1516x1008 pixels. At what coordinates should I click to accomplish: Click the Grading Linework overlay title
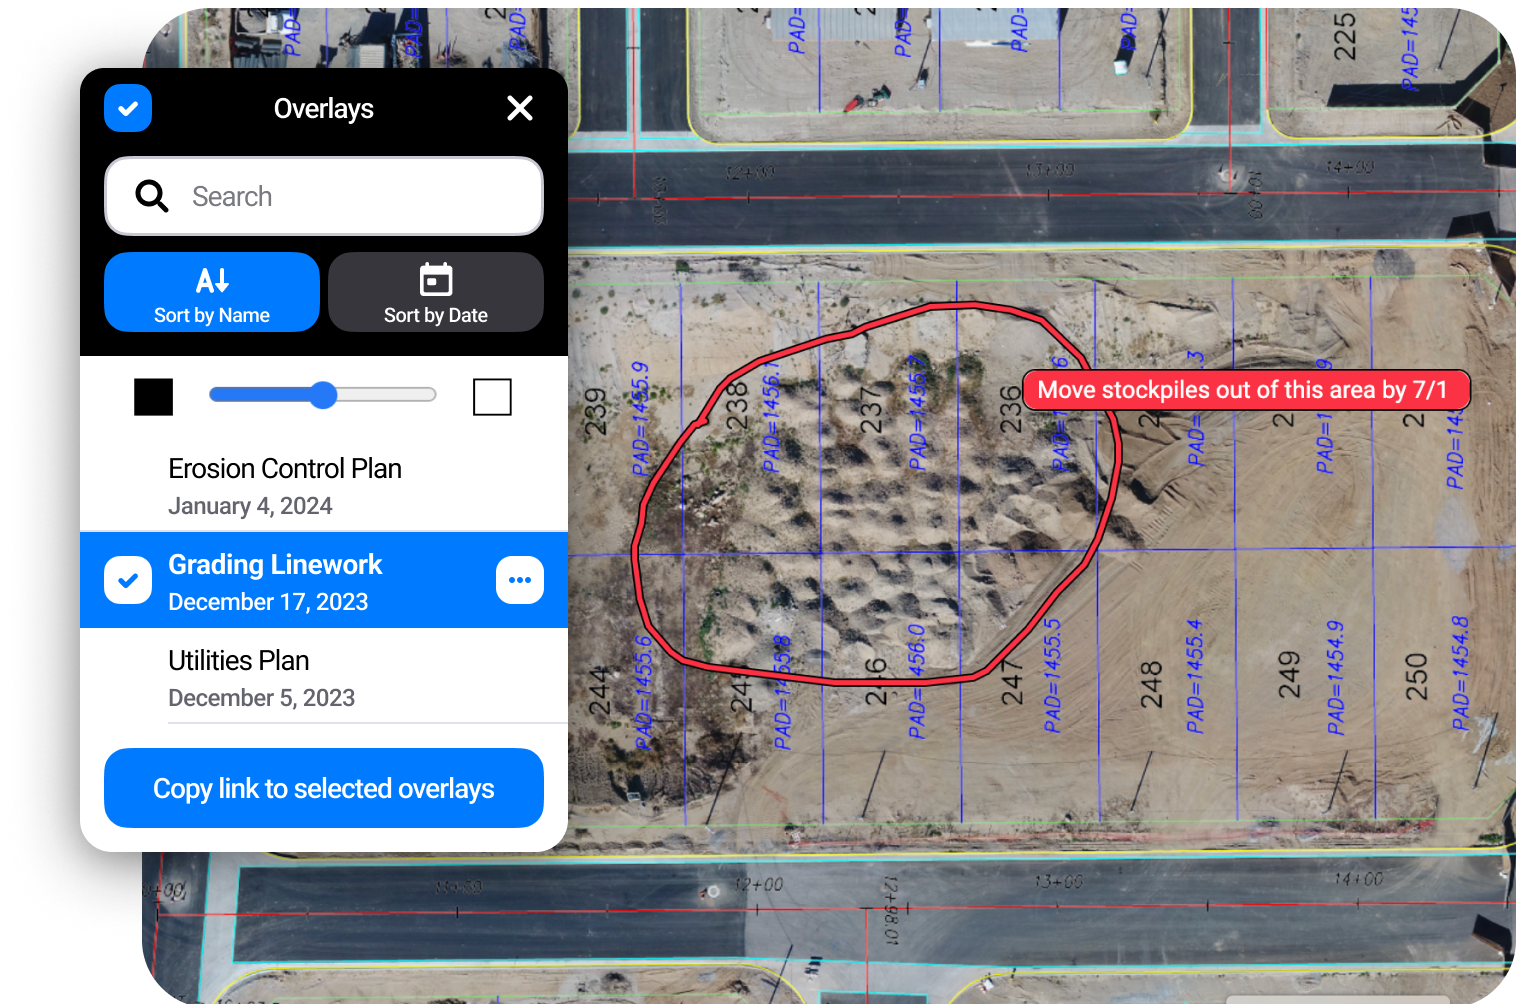(275, 565)
